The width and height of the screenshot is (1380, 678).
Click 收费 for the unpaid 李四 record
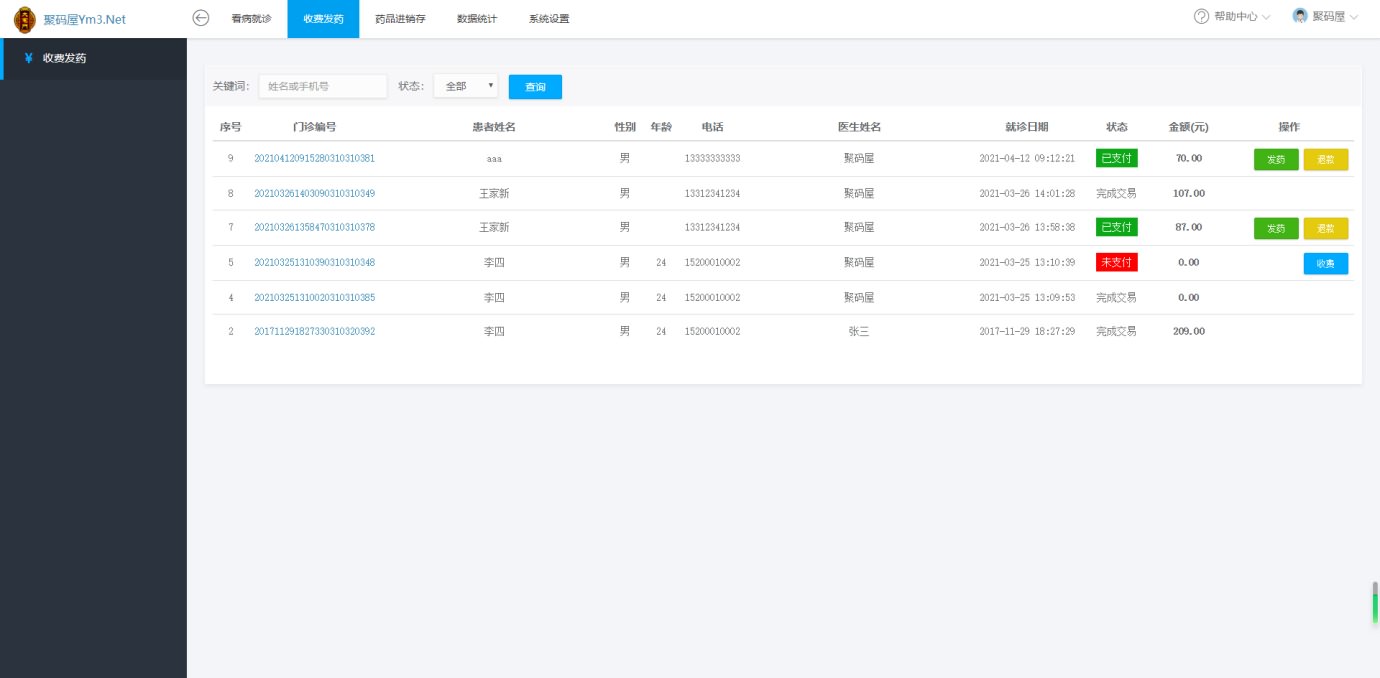click(x=1325, y=263)
